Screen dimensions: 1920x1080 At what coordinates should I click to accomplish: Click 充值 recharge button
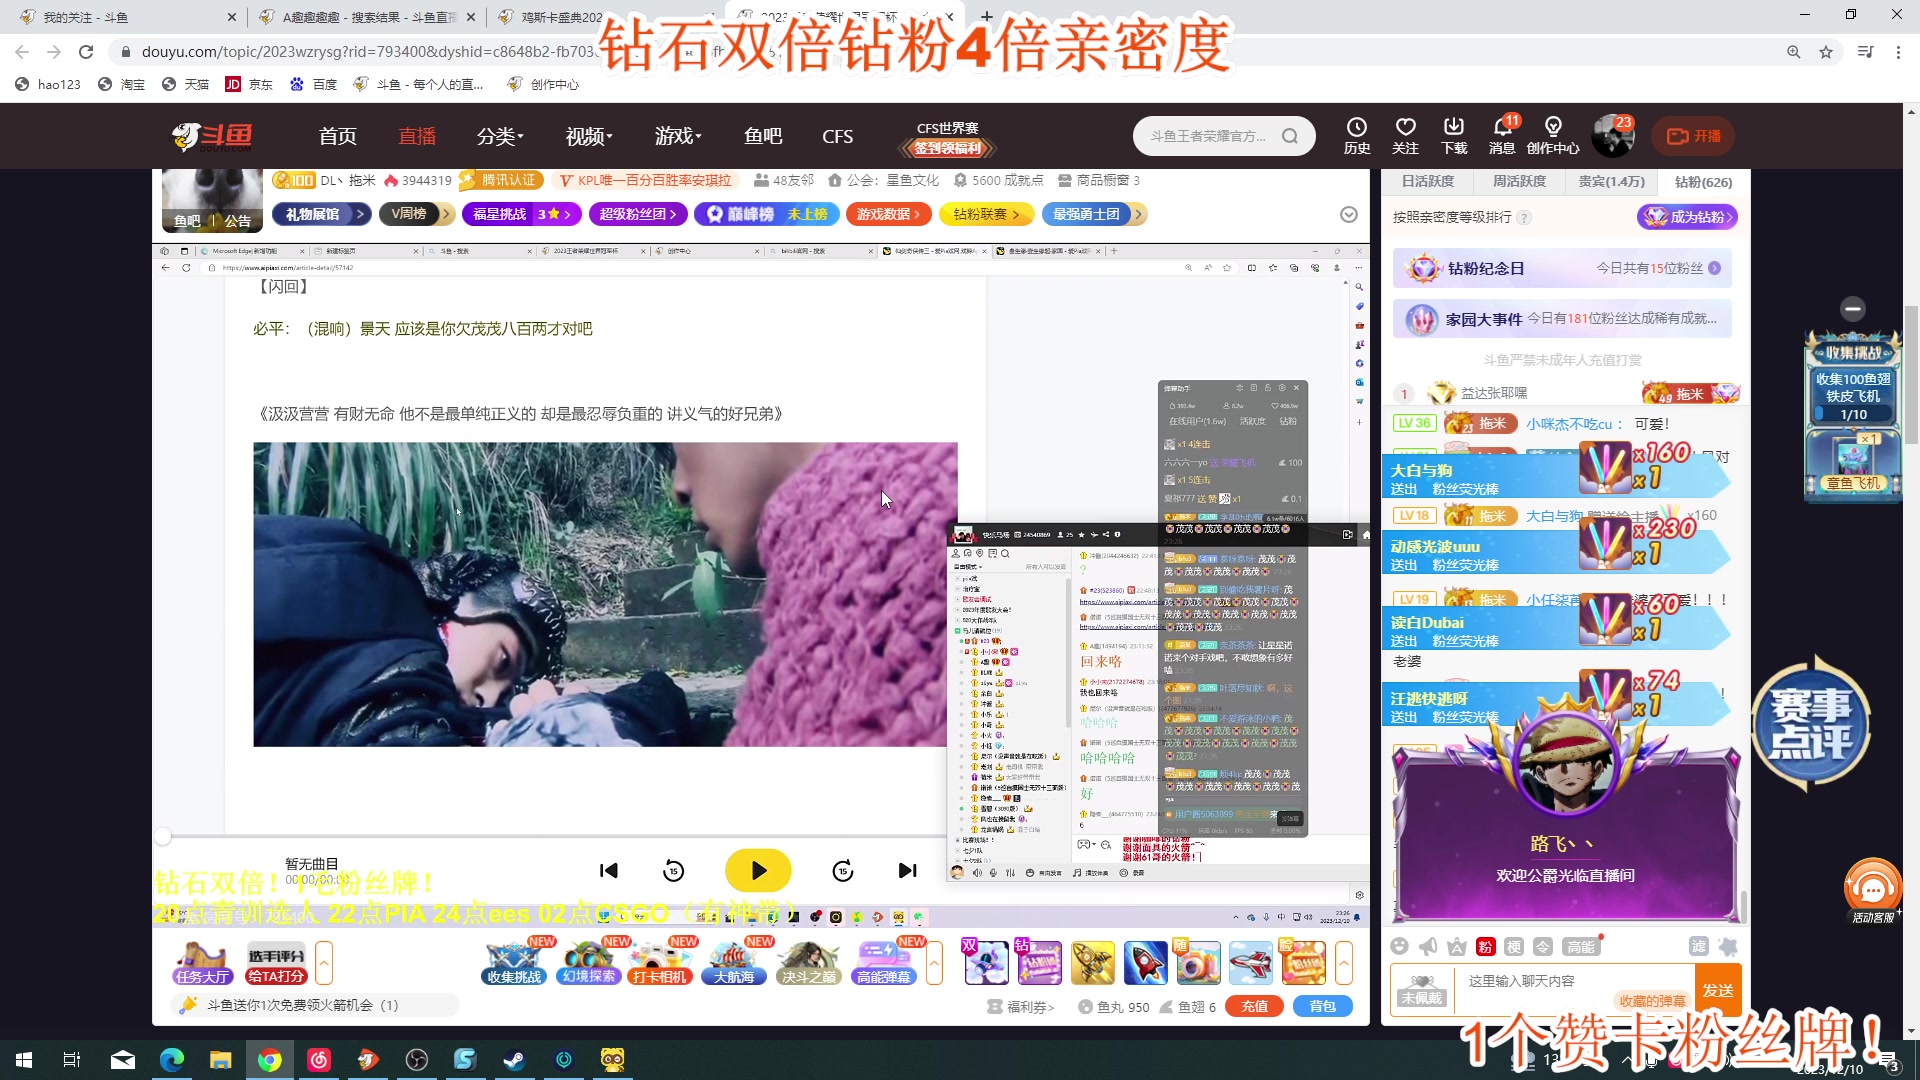point(1254,1006)
